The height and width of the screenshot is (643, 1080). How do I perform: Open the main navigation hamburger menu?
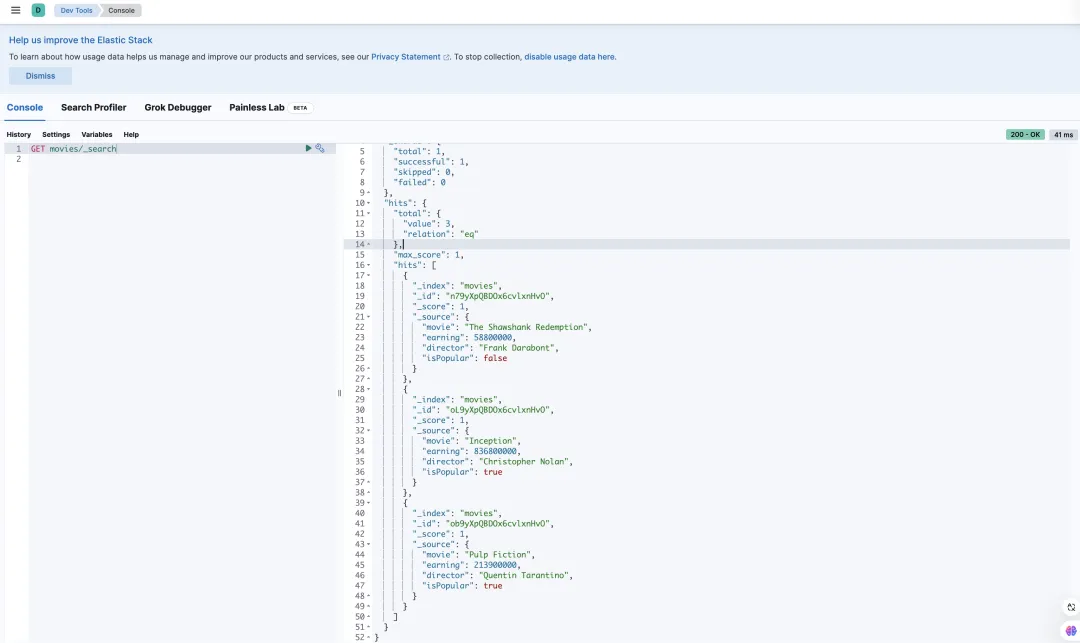point(15,10)
